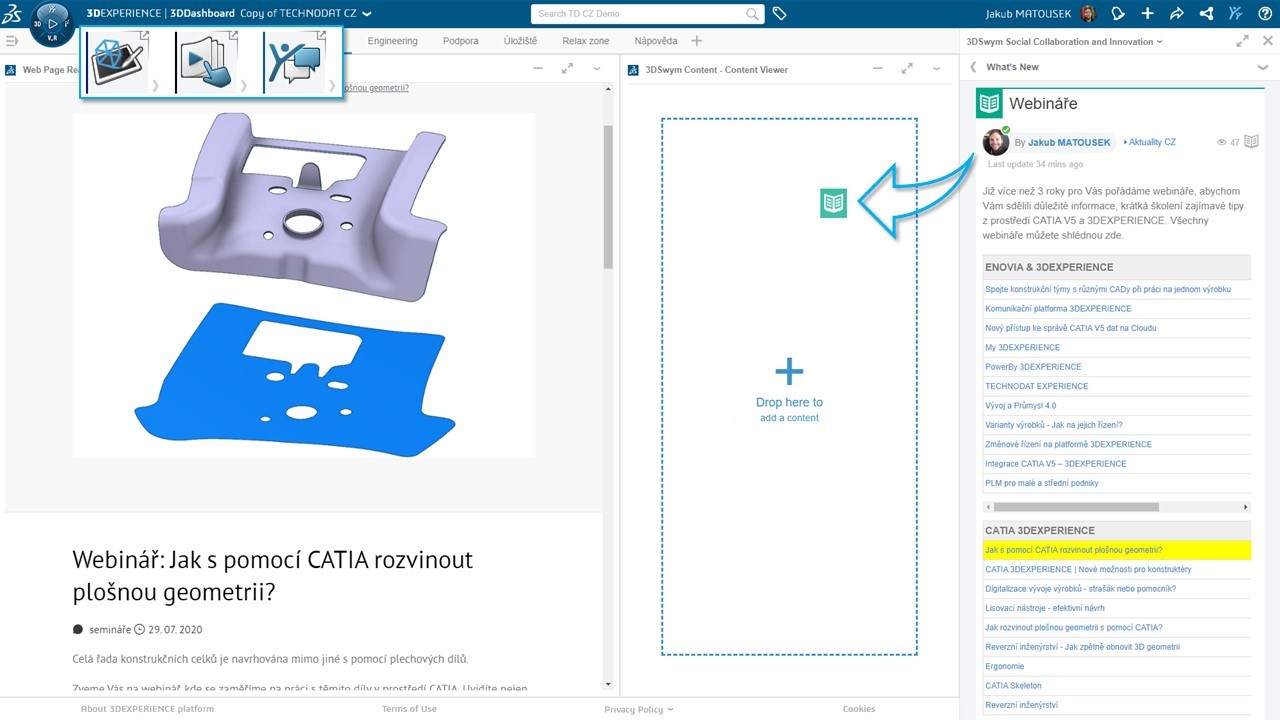Click the share arrow icon
The image size is (1280, 720).
1177,14
